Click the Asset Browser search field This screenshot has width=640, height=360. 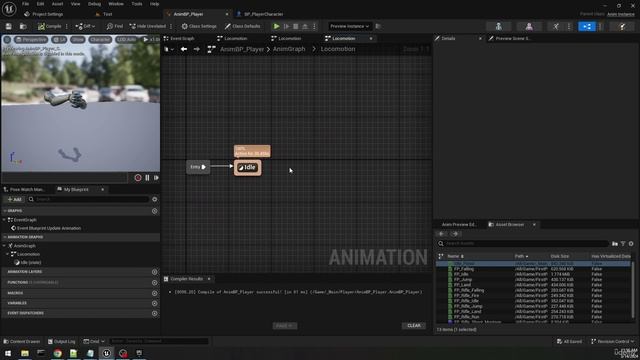pos(523,244)
